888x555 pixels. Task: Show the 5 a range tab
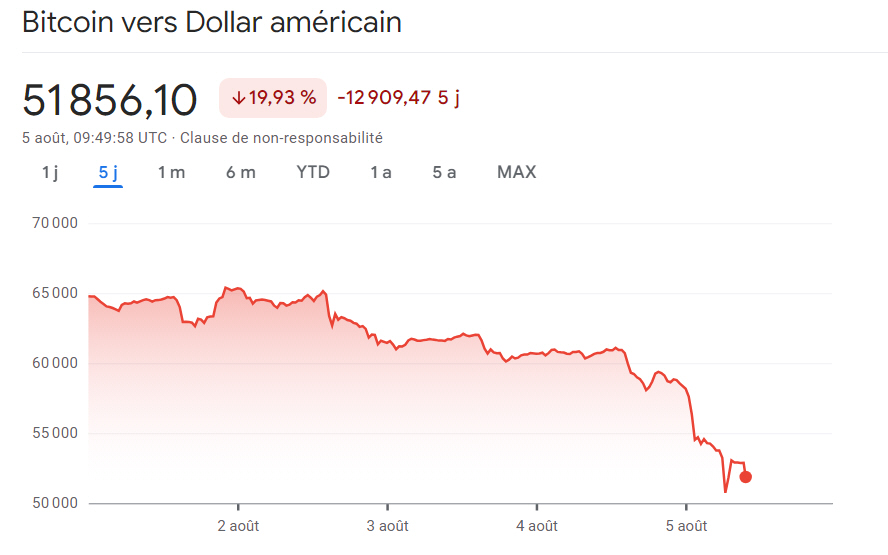click(x=444, y=172)
